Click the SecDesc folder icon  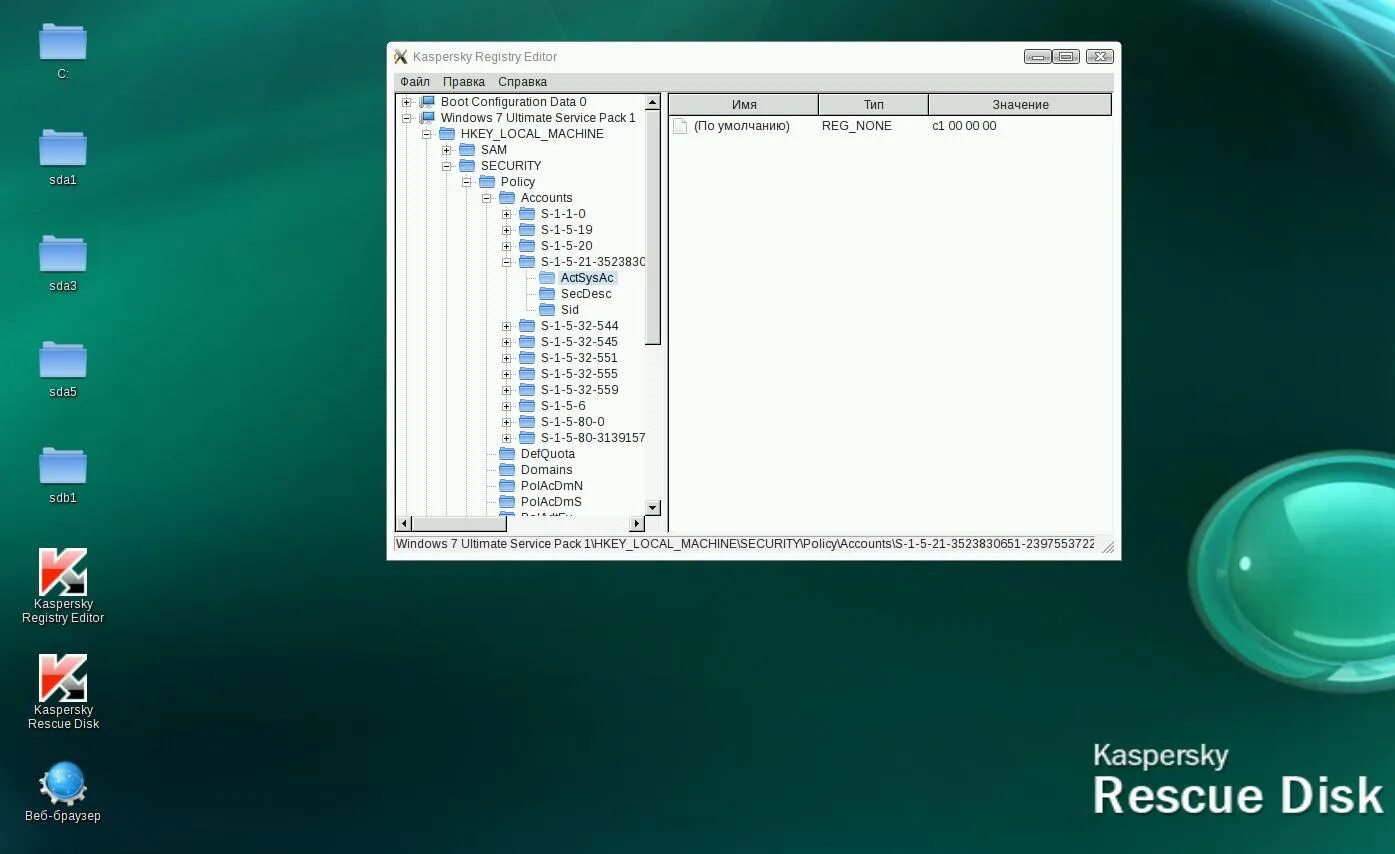pos(547,294)
